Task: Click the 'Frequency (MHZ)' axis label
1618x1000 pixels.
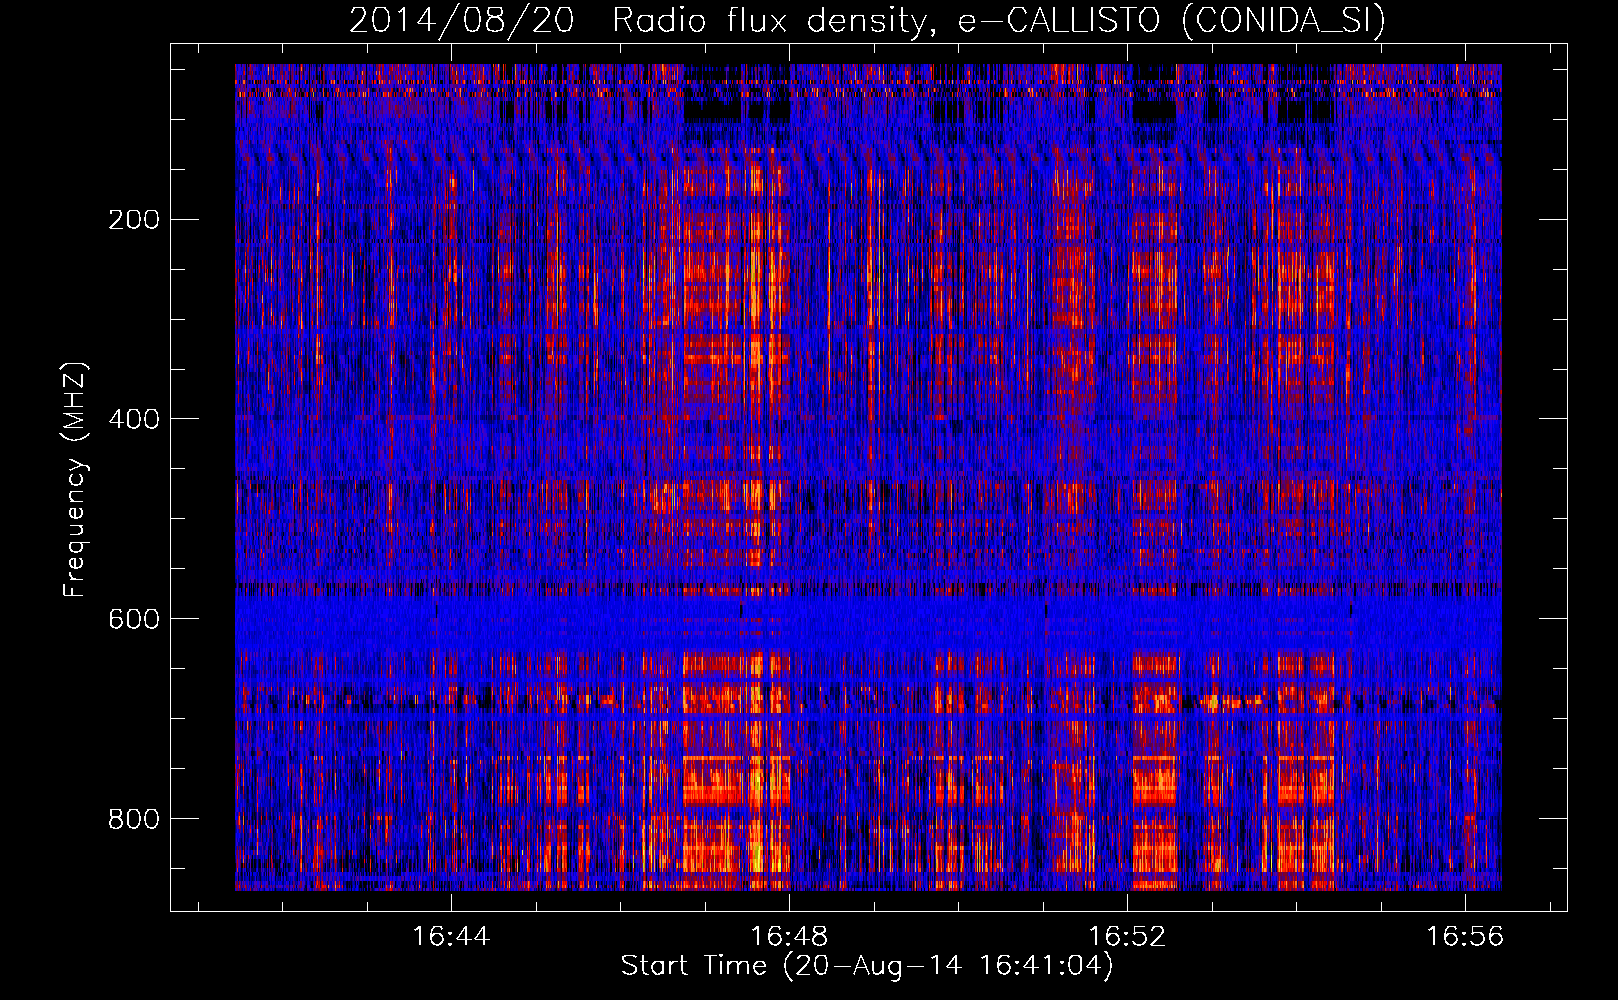Action: [75, 480]
